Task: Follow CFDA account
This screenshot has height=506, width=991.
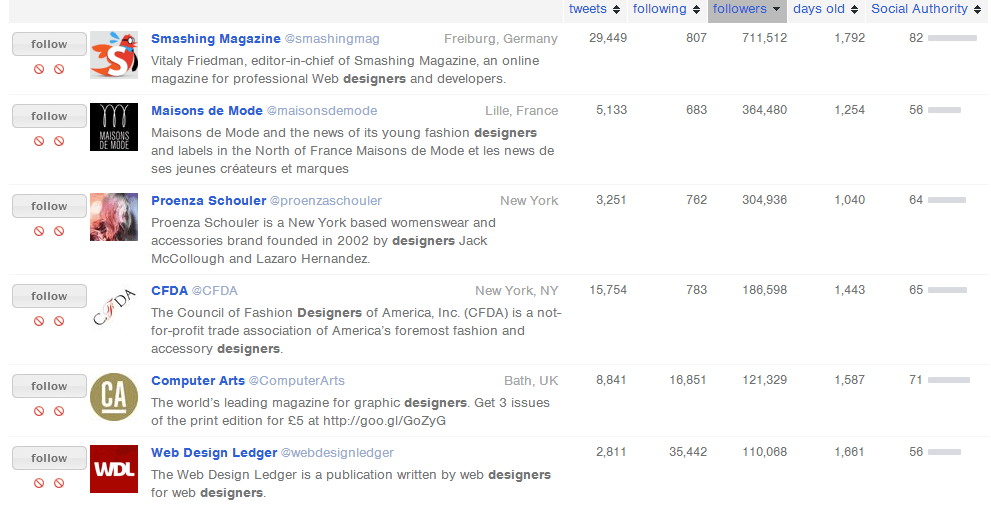Action: (x=49, y=296)
